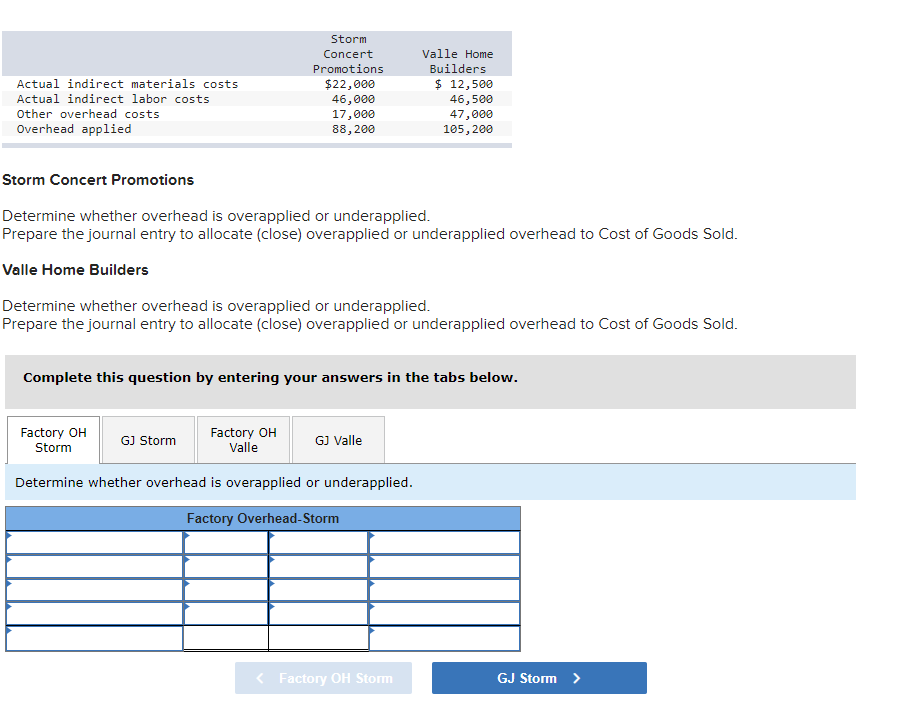This screenshot has width=906, height=723.
Task: Click the GJ Storm next button
Action: click(x=539, y=678)
